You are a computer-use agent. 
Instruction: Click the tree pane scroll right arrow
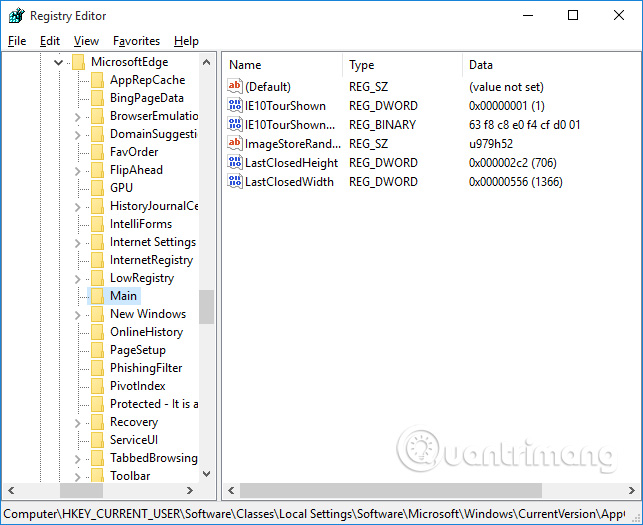189,491
